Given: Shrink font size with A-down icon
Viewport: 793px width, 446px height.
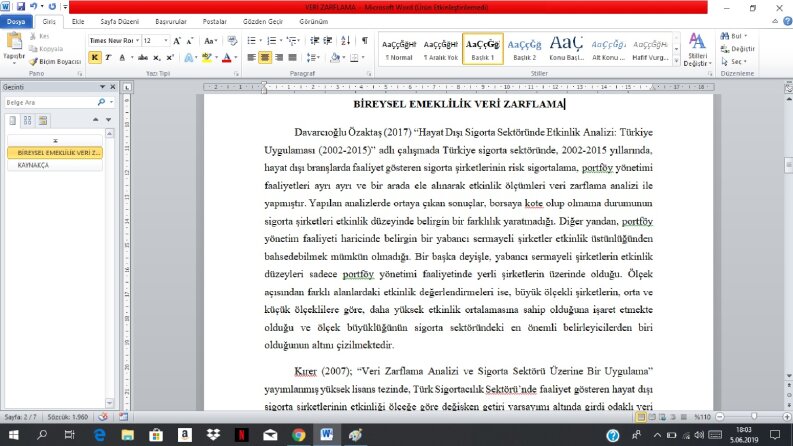Looking at the screenshot, I should coord(190,40).
